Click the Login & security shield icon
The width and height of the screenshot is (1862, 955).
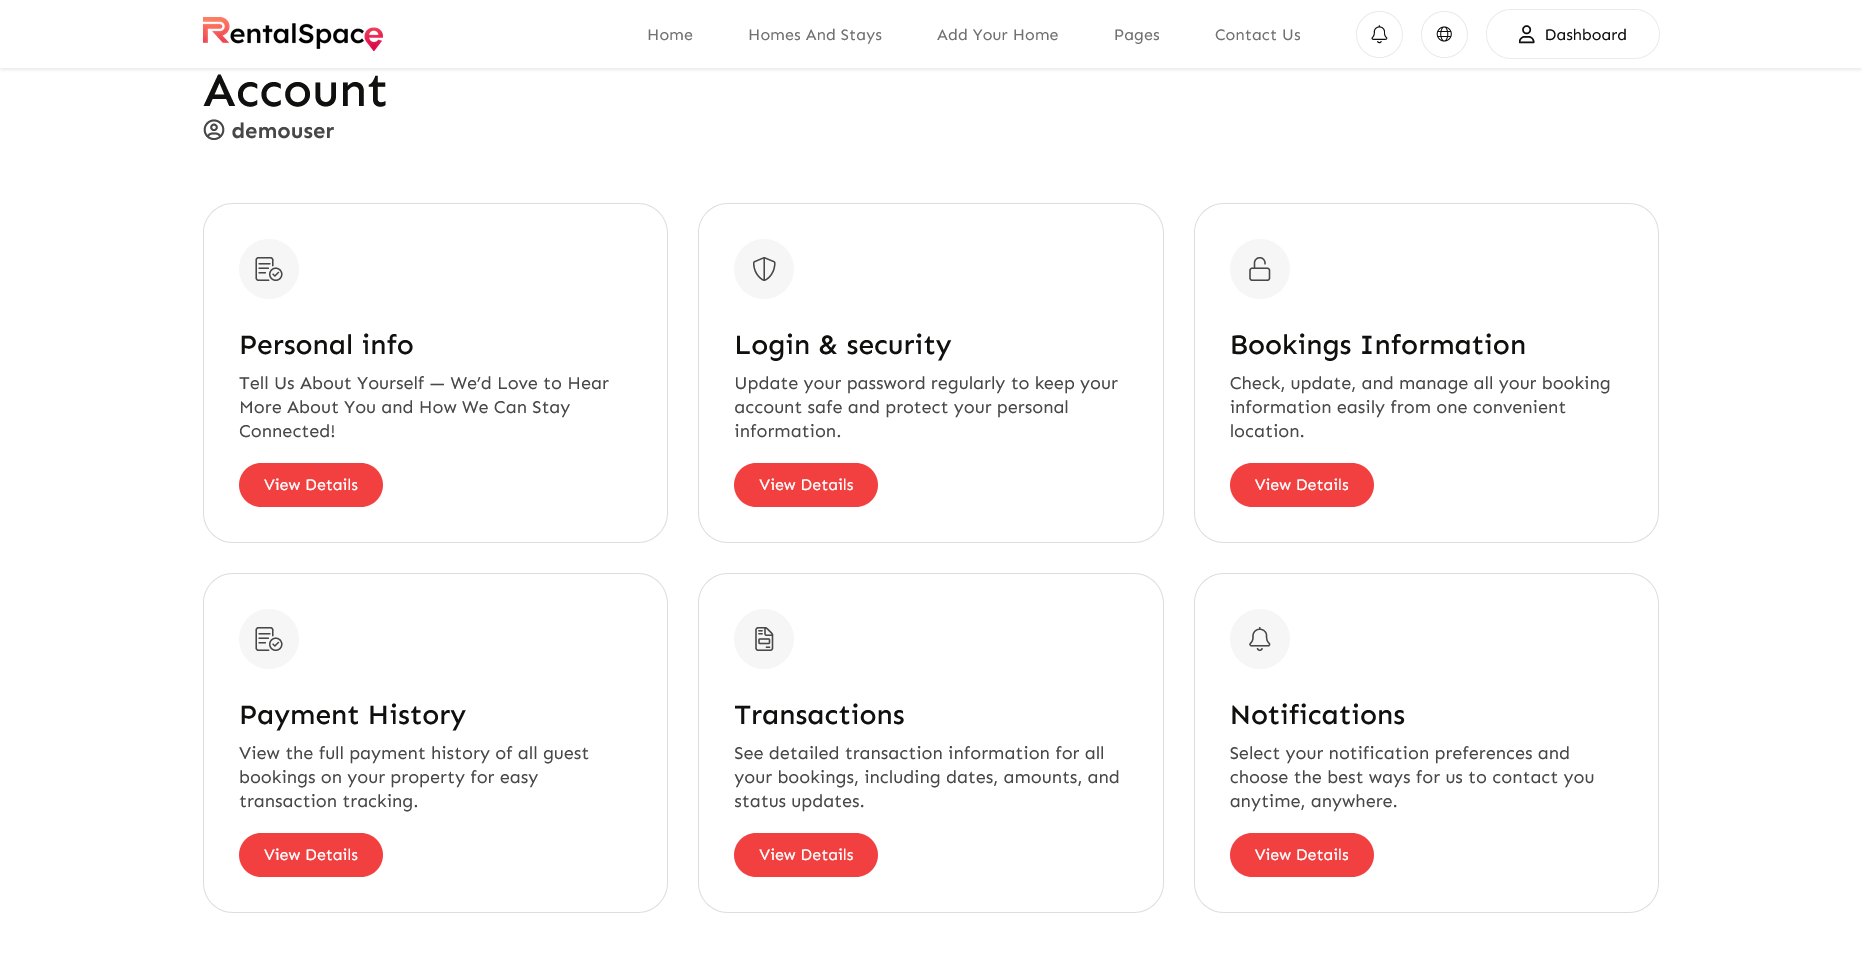click(764, 269)
